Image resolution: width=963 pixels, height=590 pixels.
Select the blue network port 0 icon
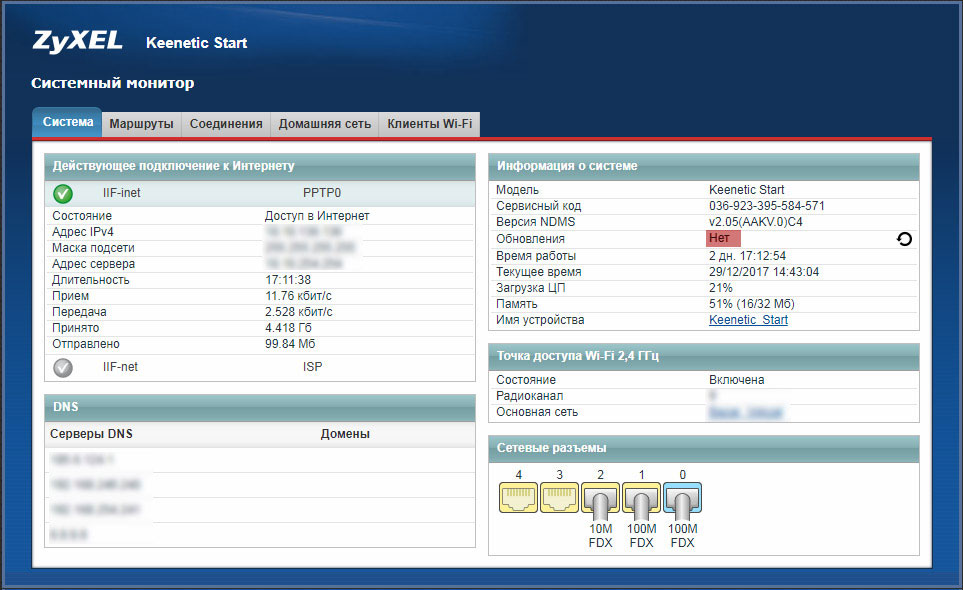[682, 497]
